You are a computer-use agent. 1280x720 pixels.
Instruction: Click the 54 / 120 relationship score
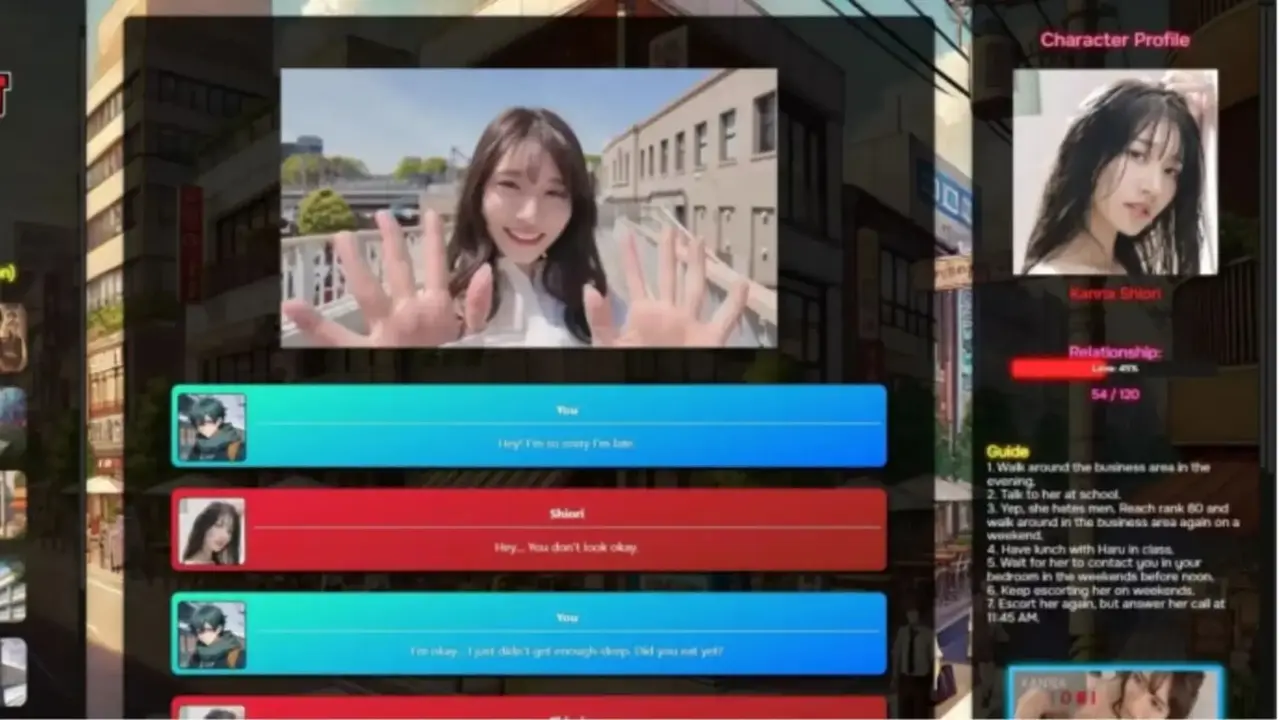coord(1115,395)
